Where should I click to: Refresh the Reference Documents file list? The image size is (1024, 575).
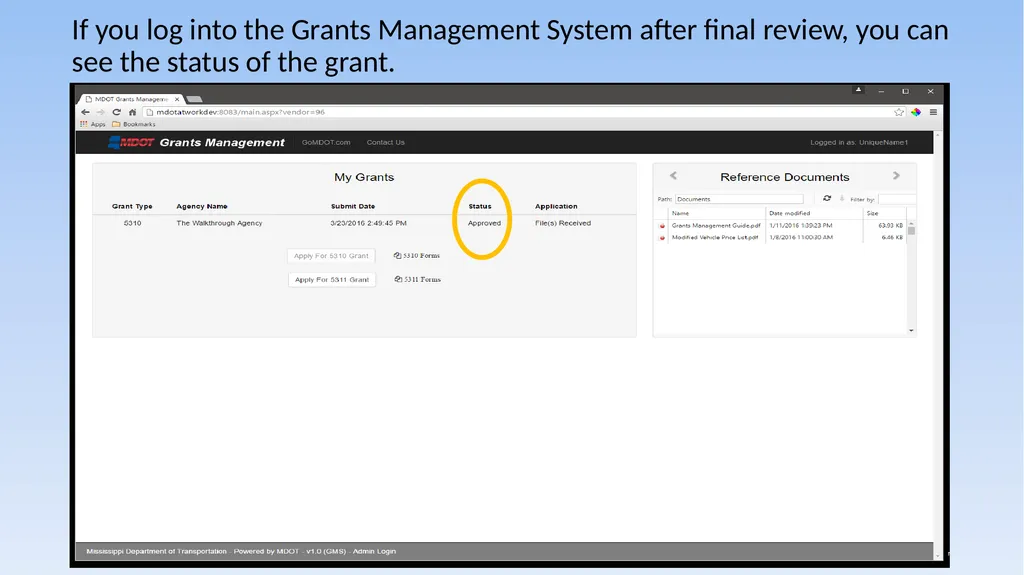[x=827, y=199]
